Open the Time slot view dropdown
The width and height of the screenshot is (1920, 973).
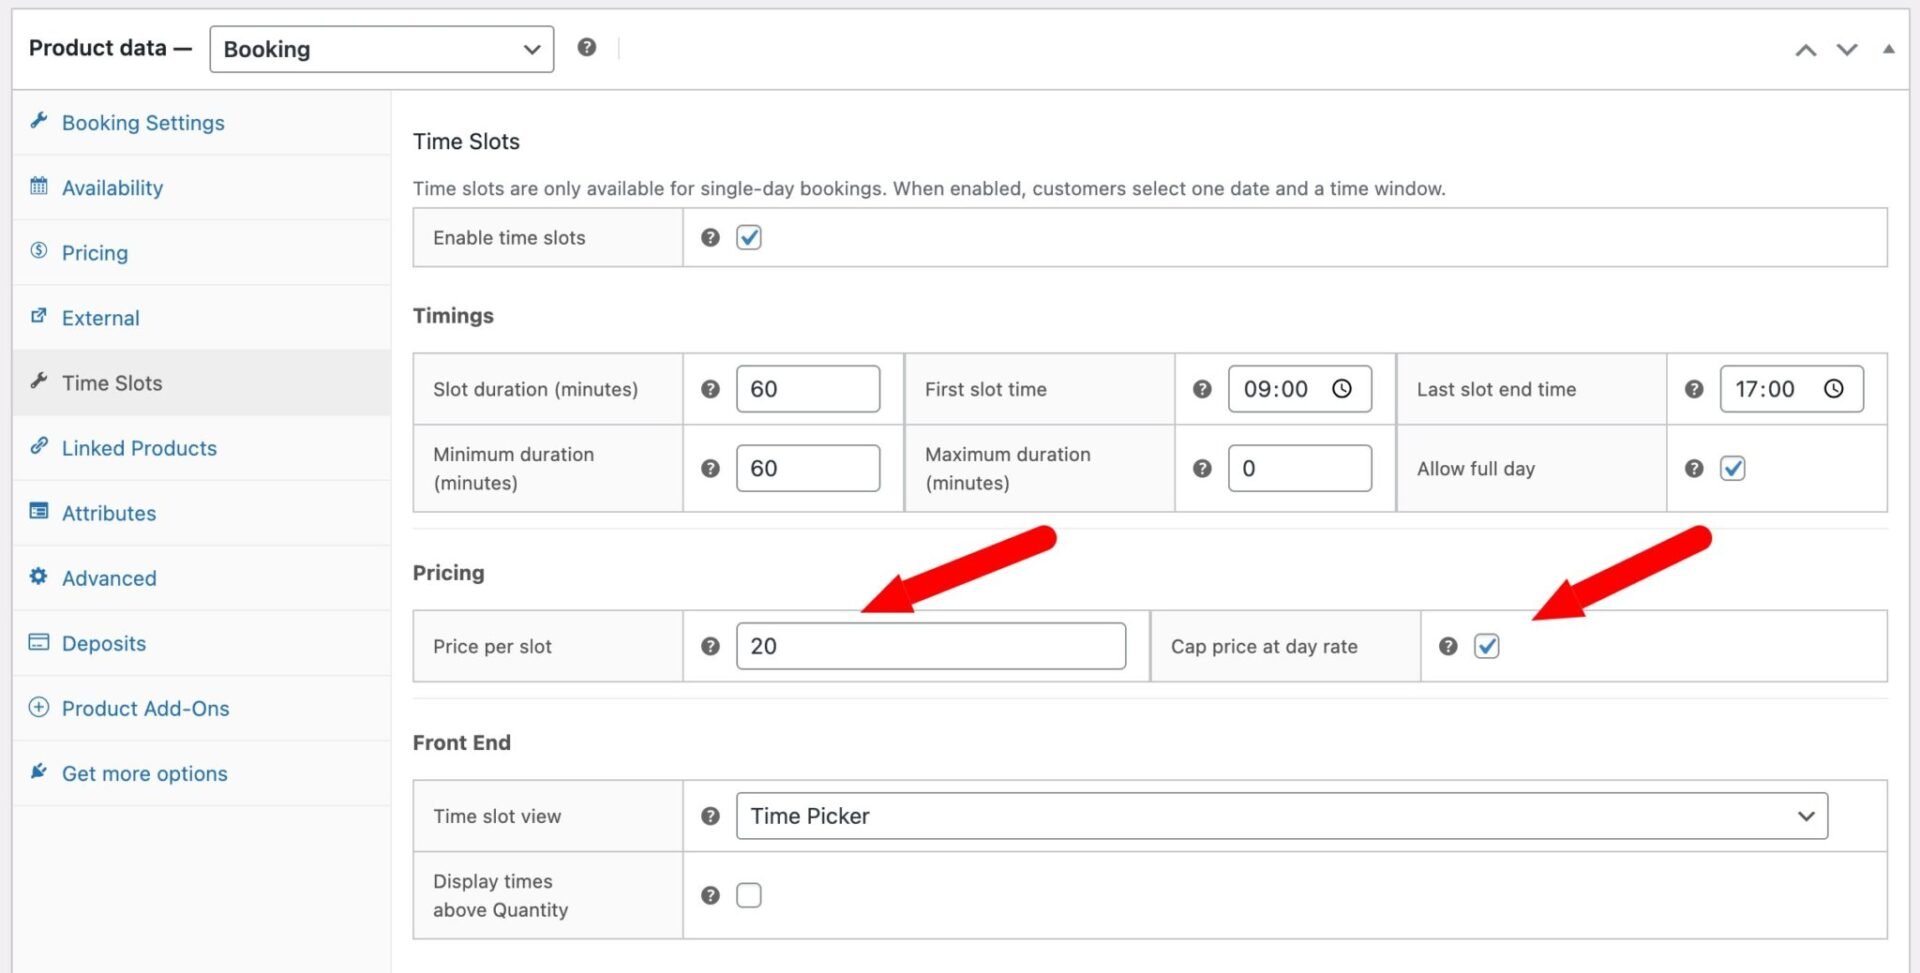(1281, 816)
